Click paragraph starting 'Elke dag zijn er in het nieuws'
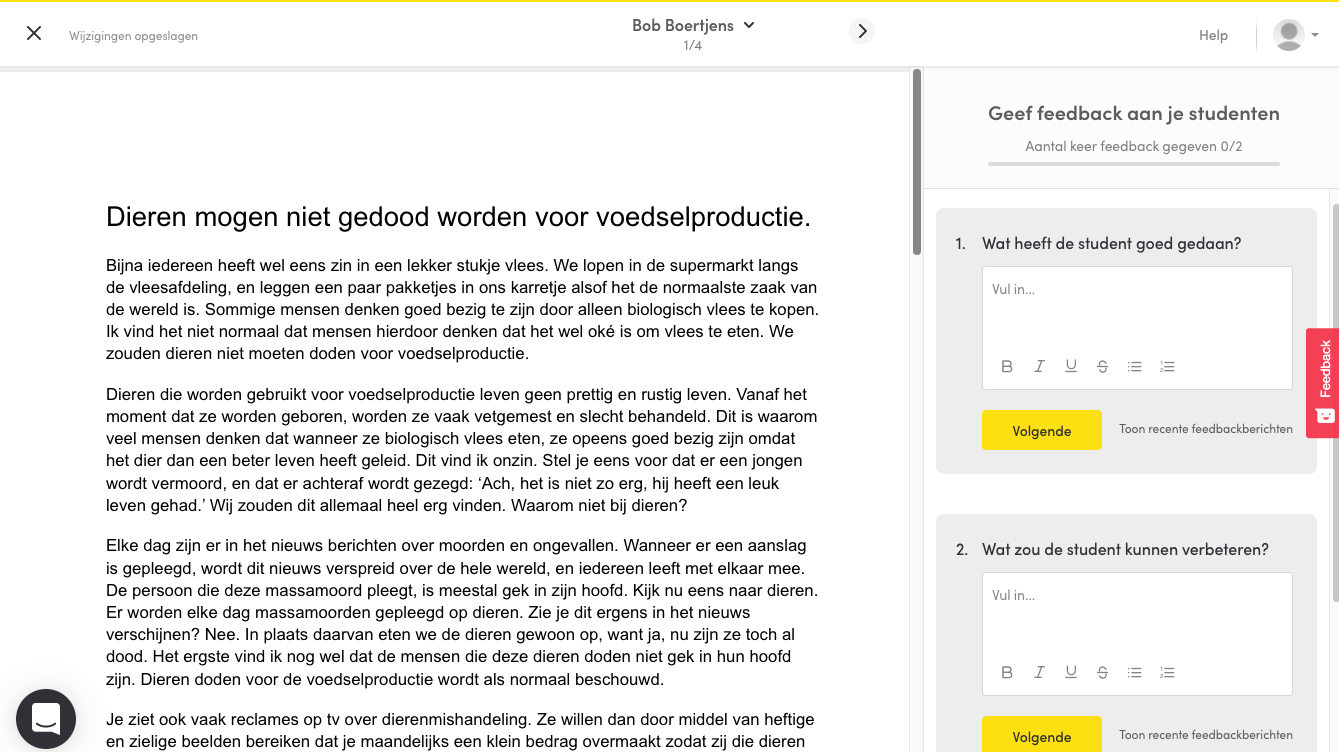 pos(462,612)
